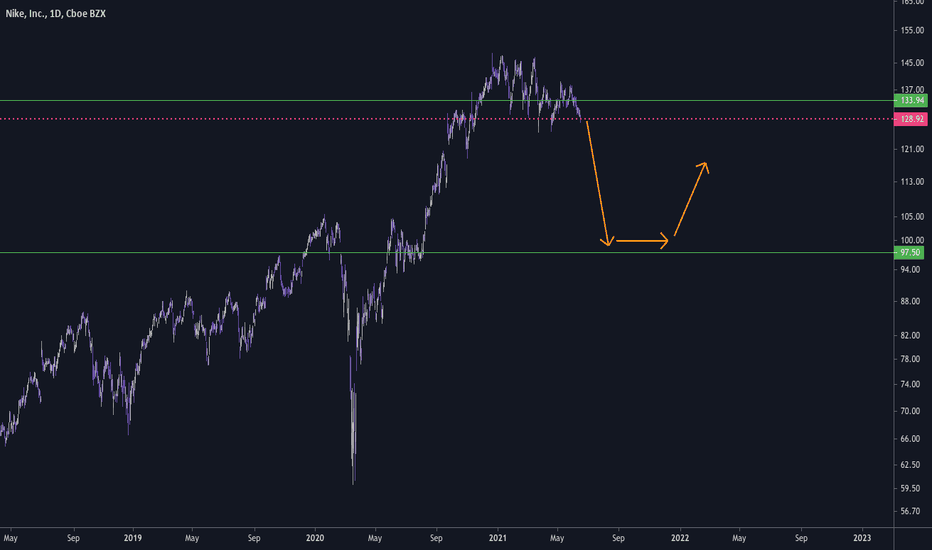Select the pink 128.92 current price label
Screen dimensions: 932x550
click(910, 119)
